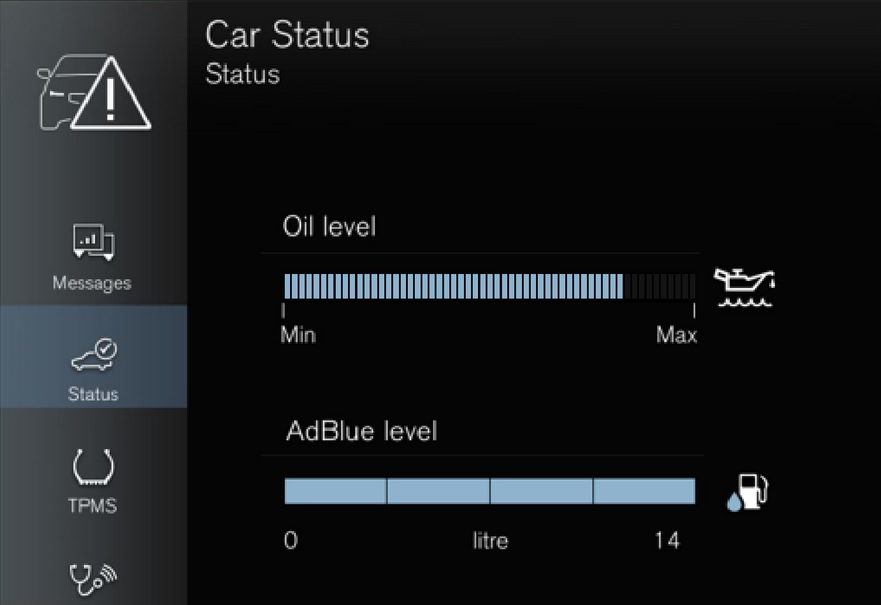Tap the AdBlue fuel pump icon
881x605 pixels.
tap(747, 492)
